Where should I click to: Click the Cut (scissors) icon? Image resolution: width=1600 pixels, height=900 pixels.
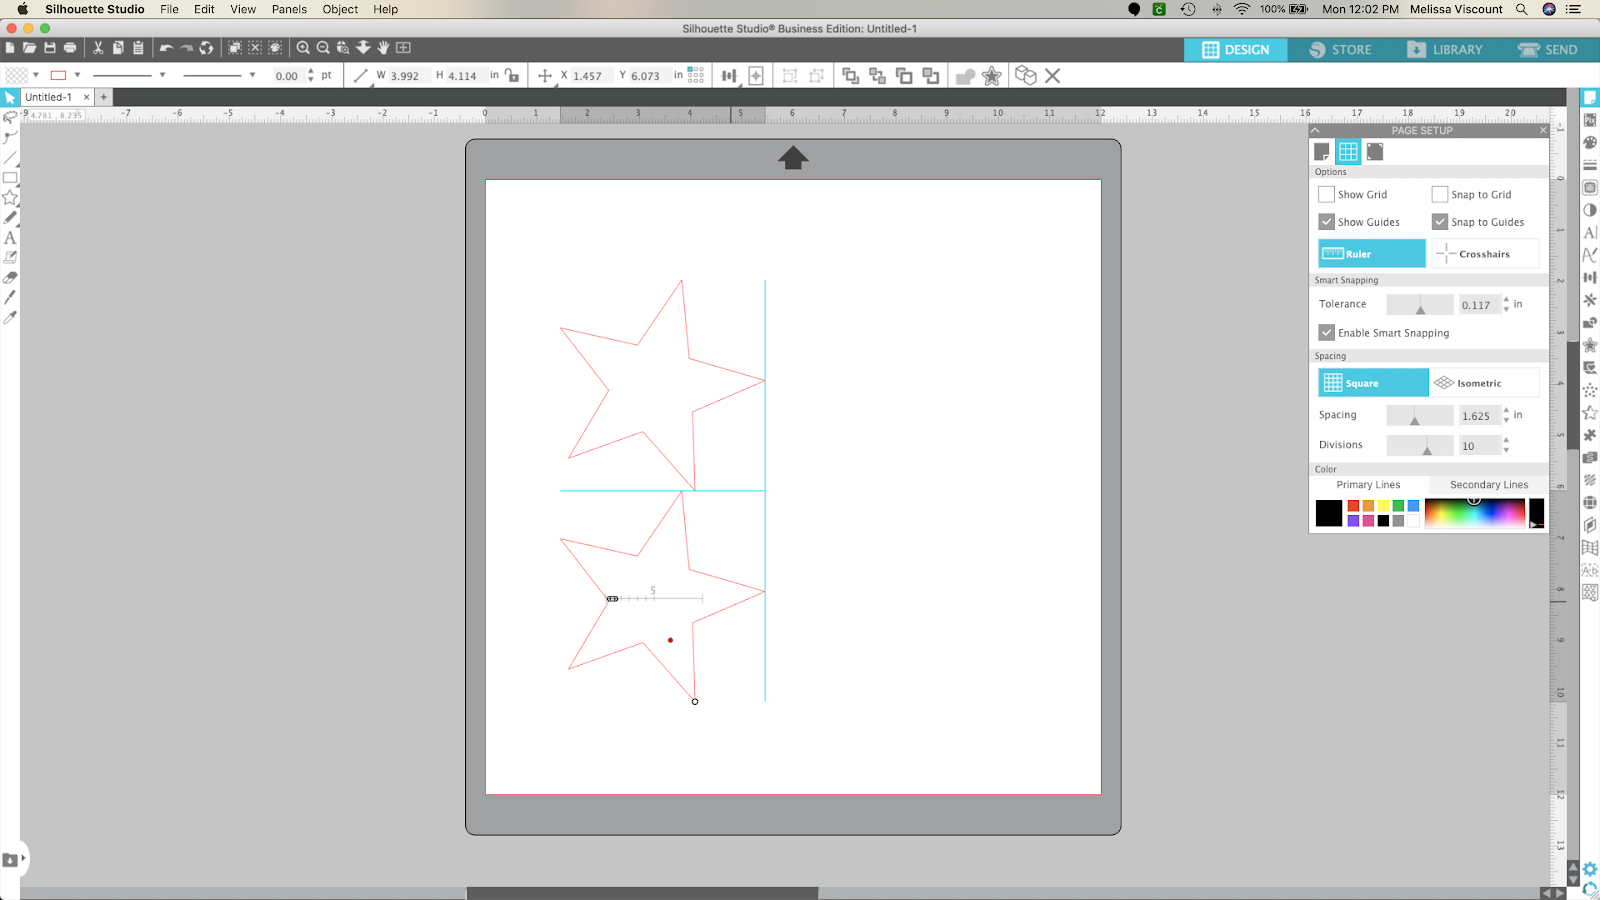tap(97, 47)
